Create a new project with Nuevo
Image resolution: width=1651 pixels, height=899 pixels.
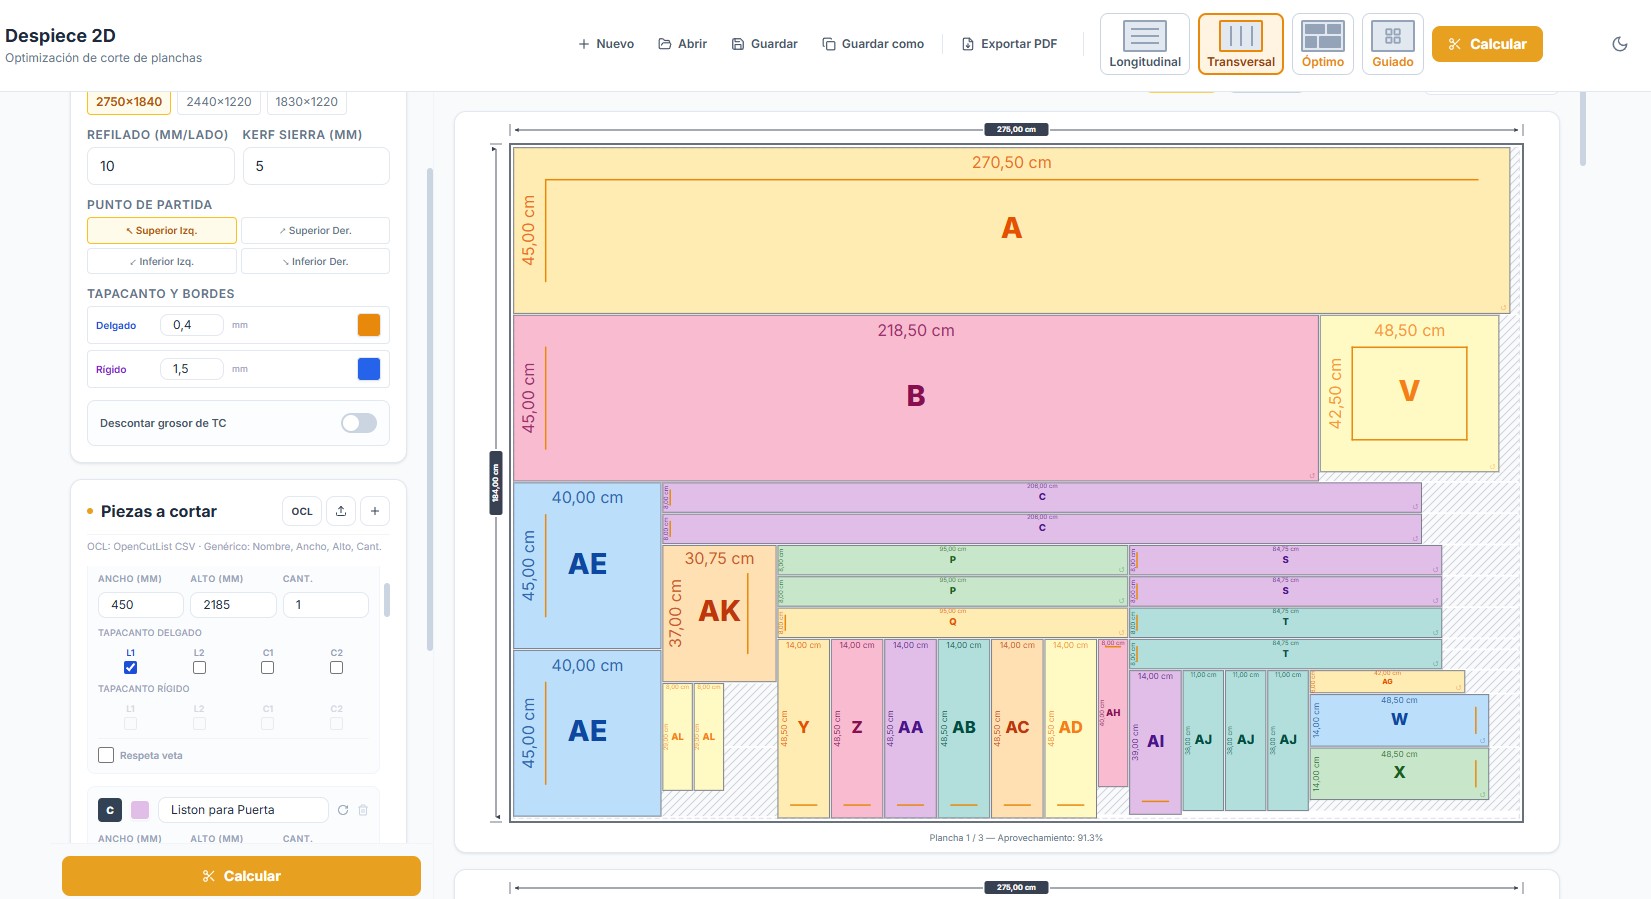(x=606, y=44)
